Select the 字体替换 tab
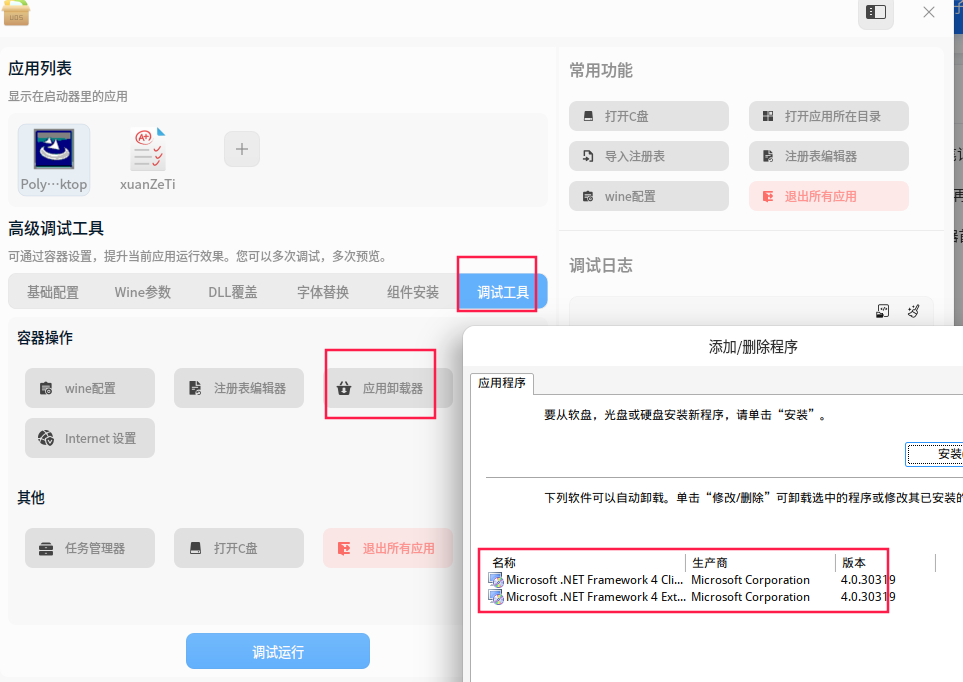Viewport: 963px width, 682px height. [x=323, y=292]
